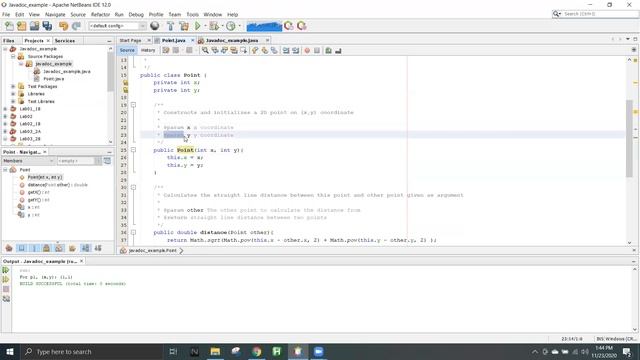The height and width of the screenshot is (360, 640).
Task: Toggle Show Fields filter in Navigator
Action: pos(22,248)
